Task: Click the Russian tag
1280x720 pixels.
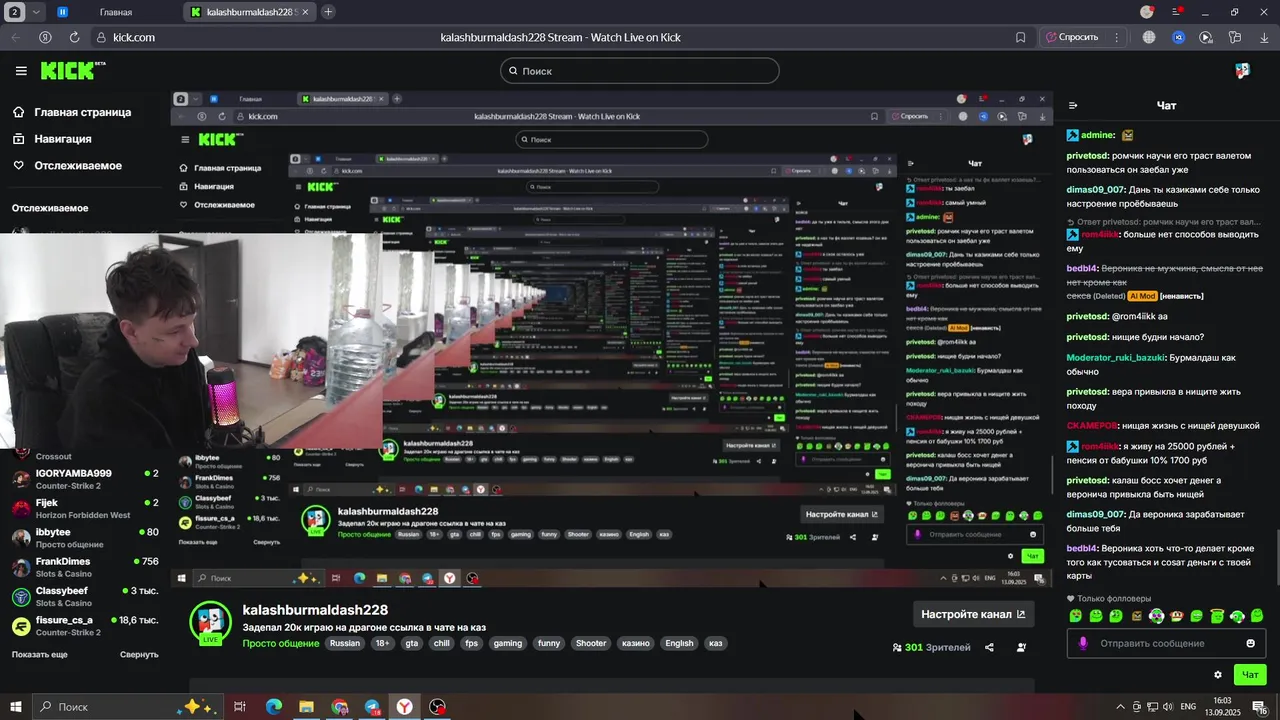Action: point(344,643)
